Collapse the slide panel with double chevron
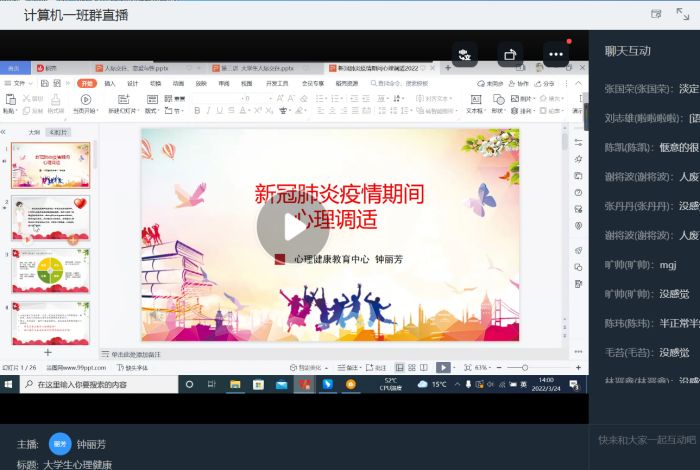This screenshot has height=470, width=700. pyautogui.click(x=3, y=132)
